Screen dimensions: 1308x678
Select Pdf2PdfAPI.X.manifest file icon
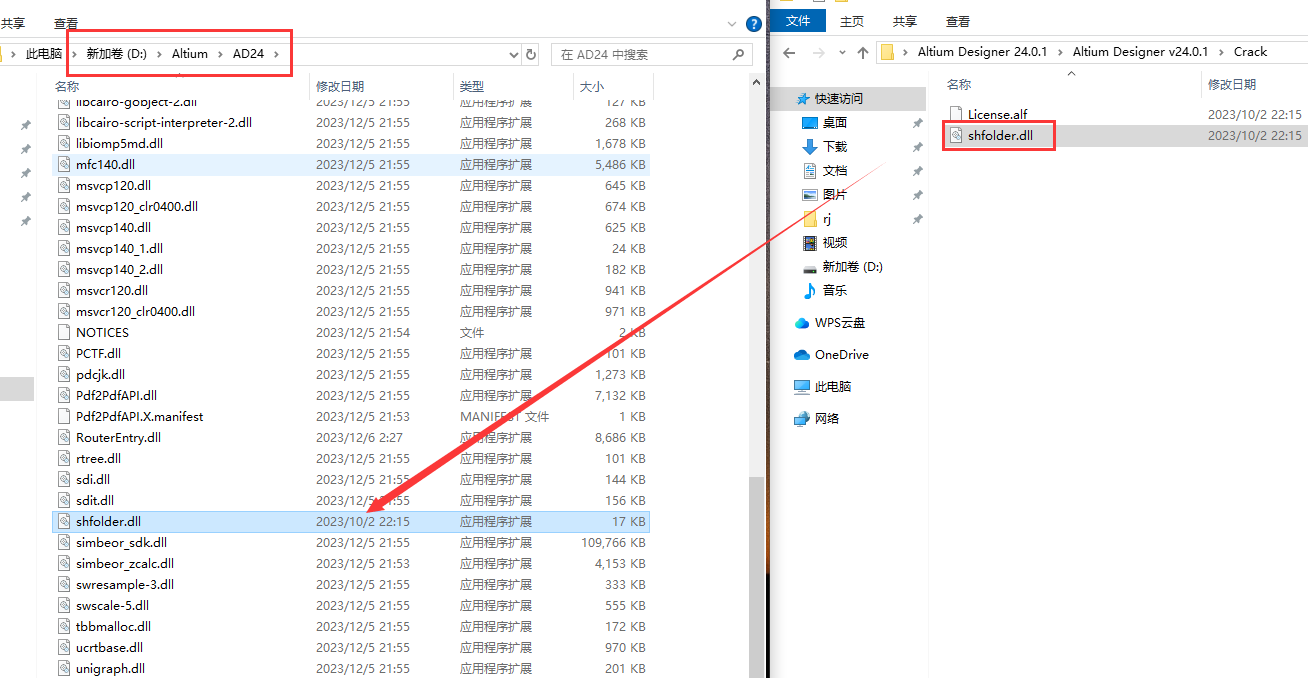coord(63,416)
